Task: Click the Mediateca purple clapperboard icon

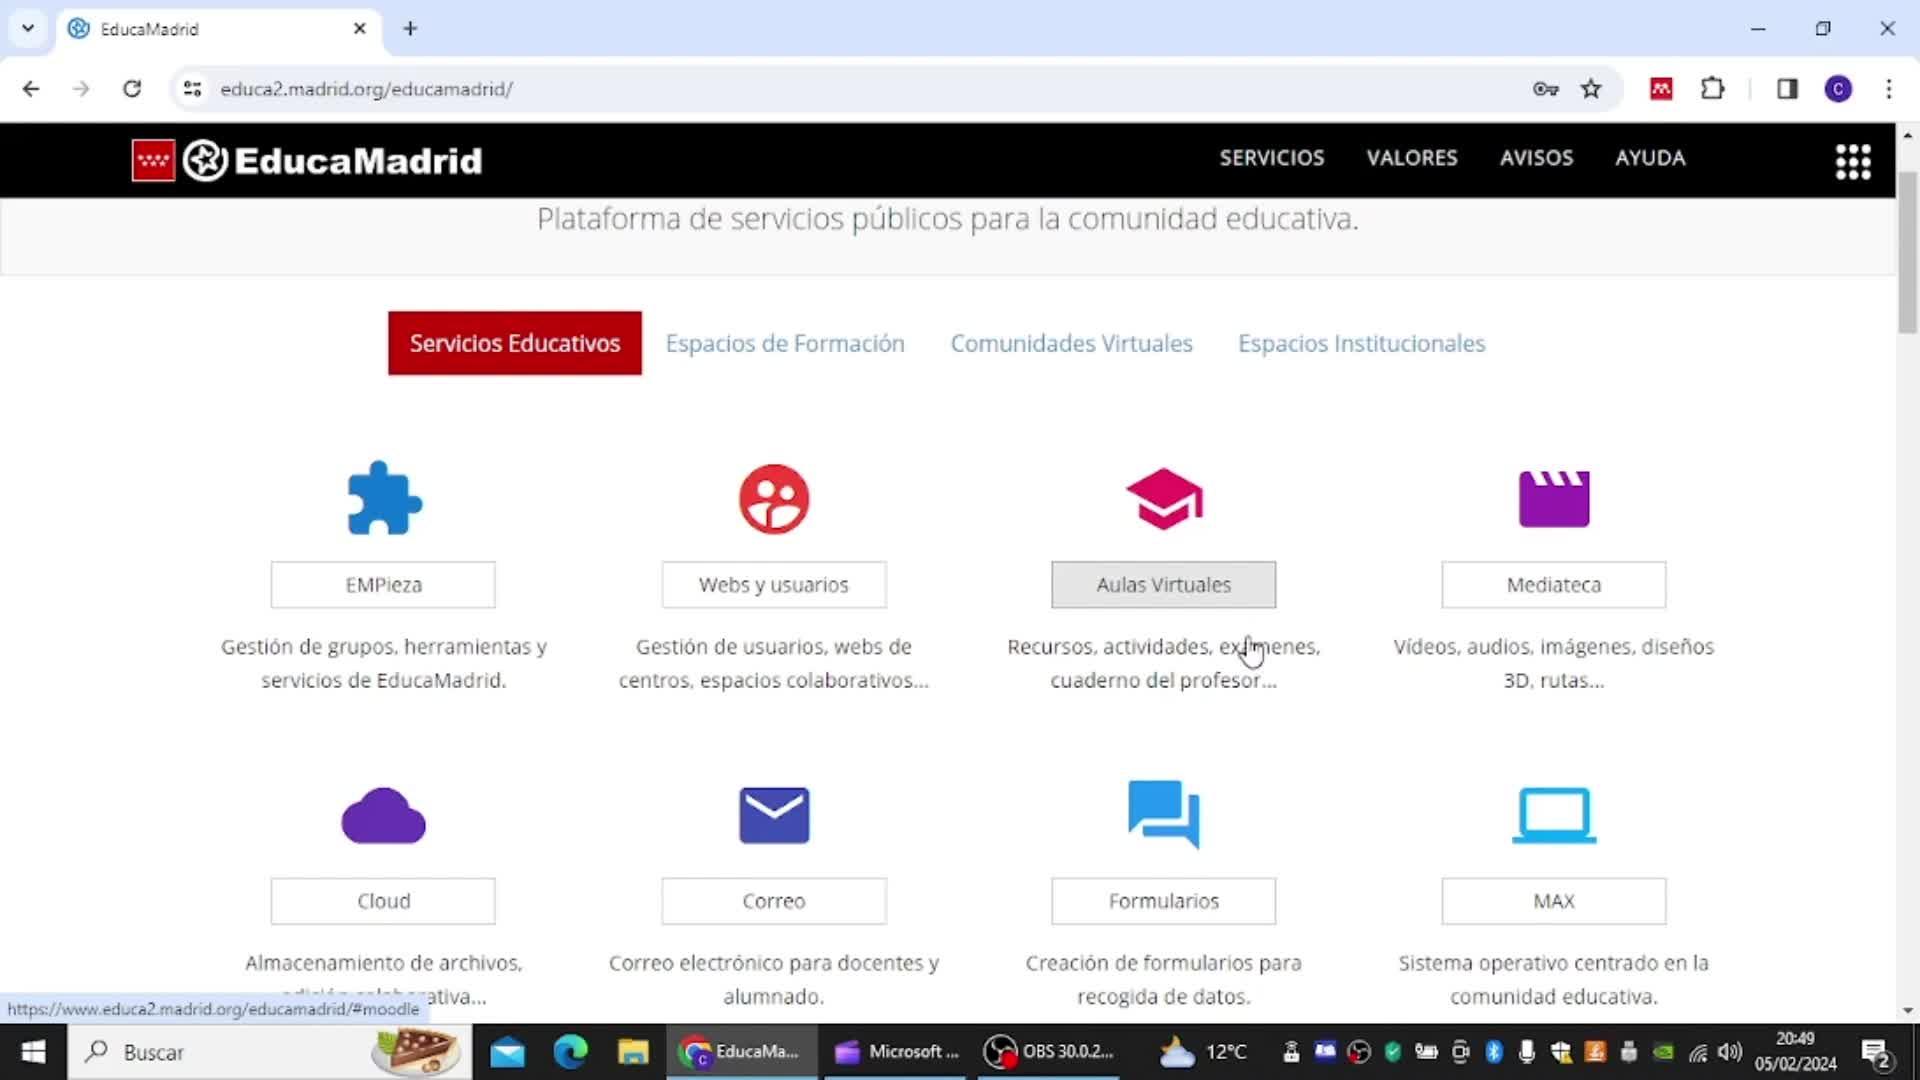Action: (x=1554, y=498)
